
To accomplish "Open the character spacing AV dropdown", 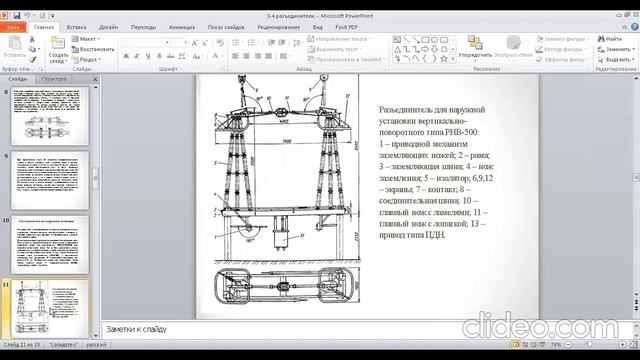I will [182, 56].
